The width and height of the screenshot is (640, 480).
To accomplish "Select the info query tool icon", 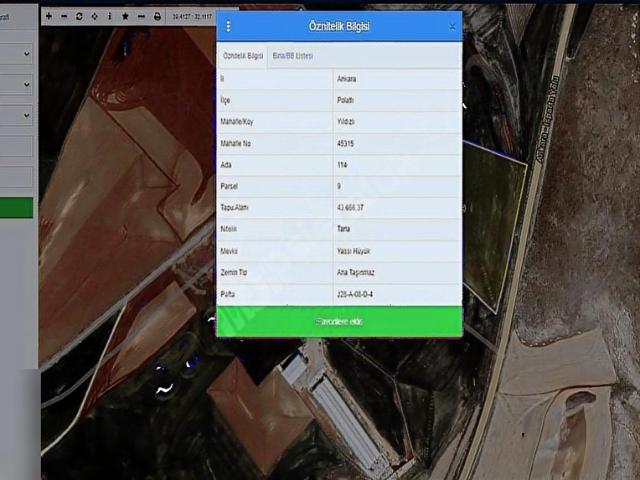I will click(109, 16).
